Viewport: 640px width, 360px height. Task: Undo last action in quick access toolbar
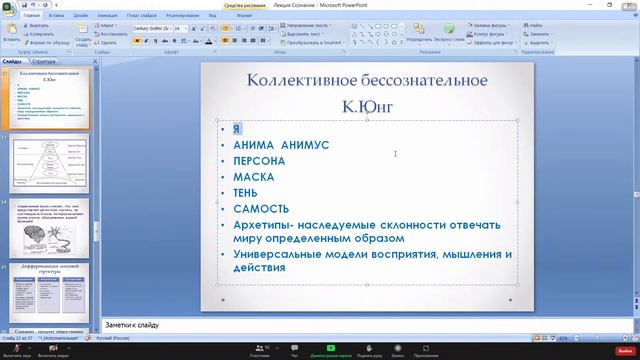pos(33,5)
